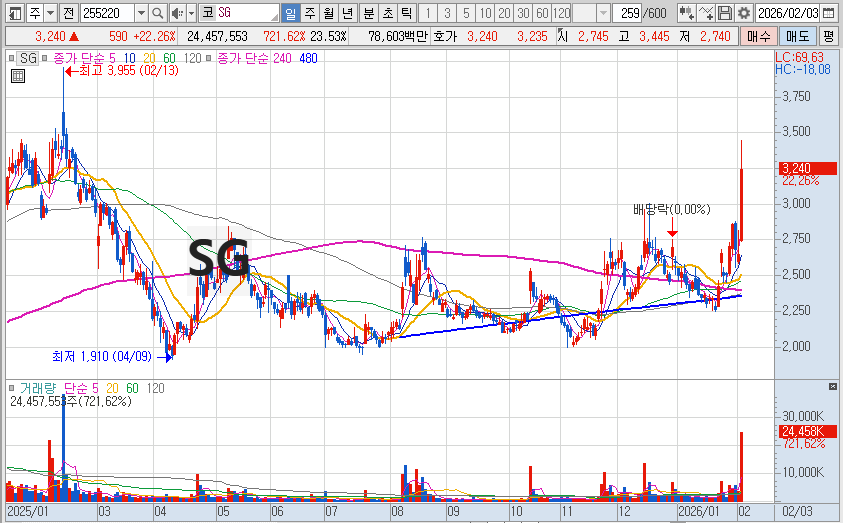
Task: Select the 월 monthly period toggle
Action: coord(329,13)
